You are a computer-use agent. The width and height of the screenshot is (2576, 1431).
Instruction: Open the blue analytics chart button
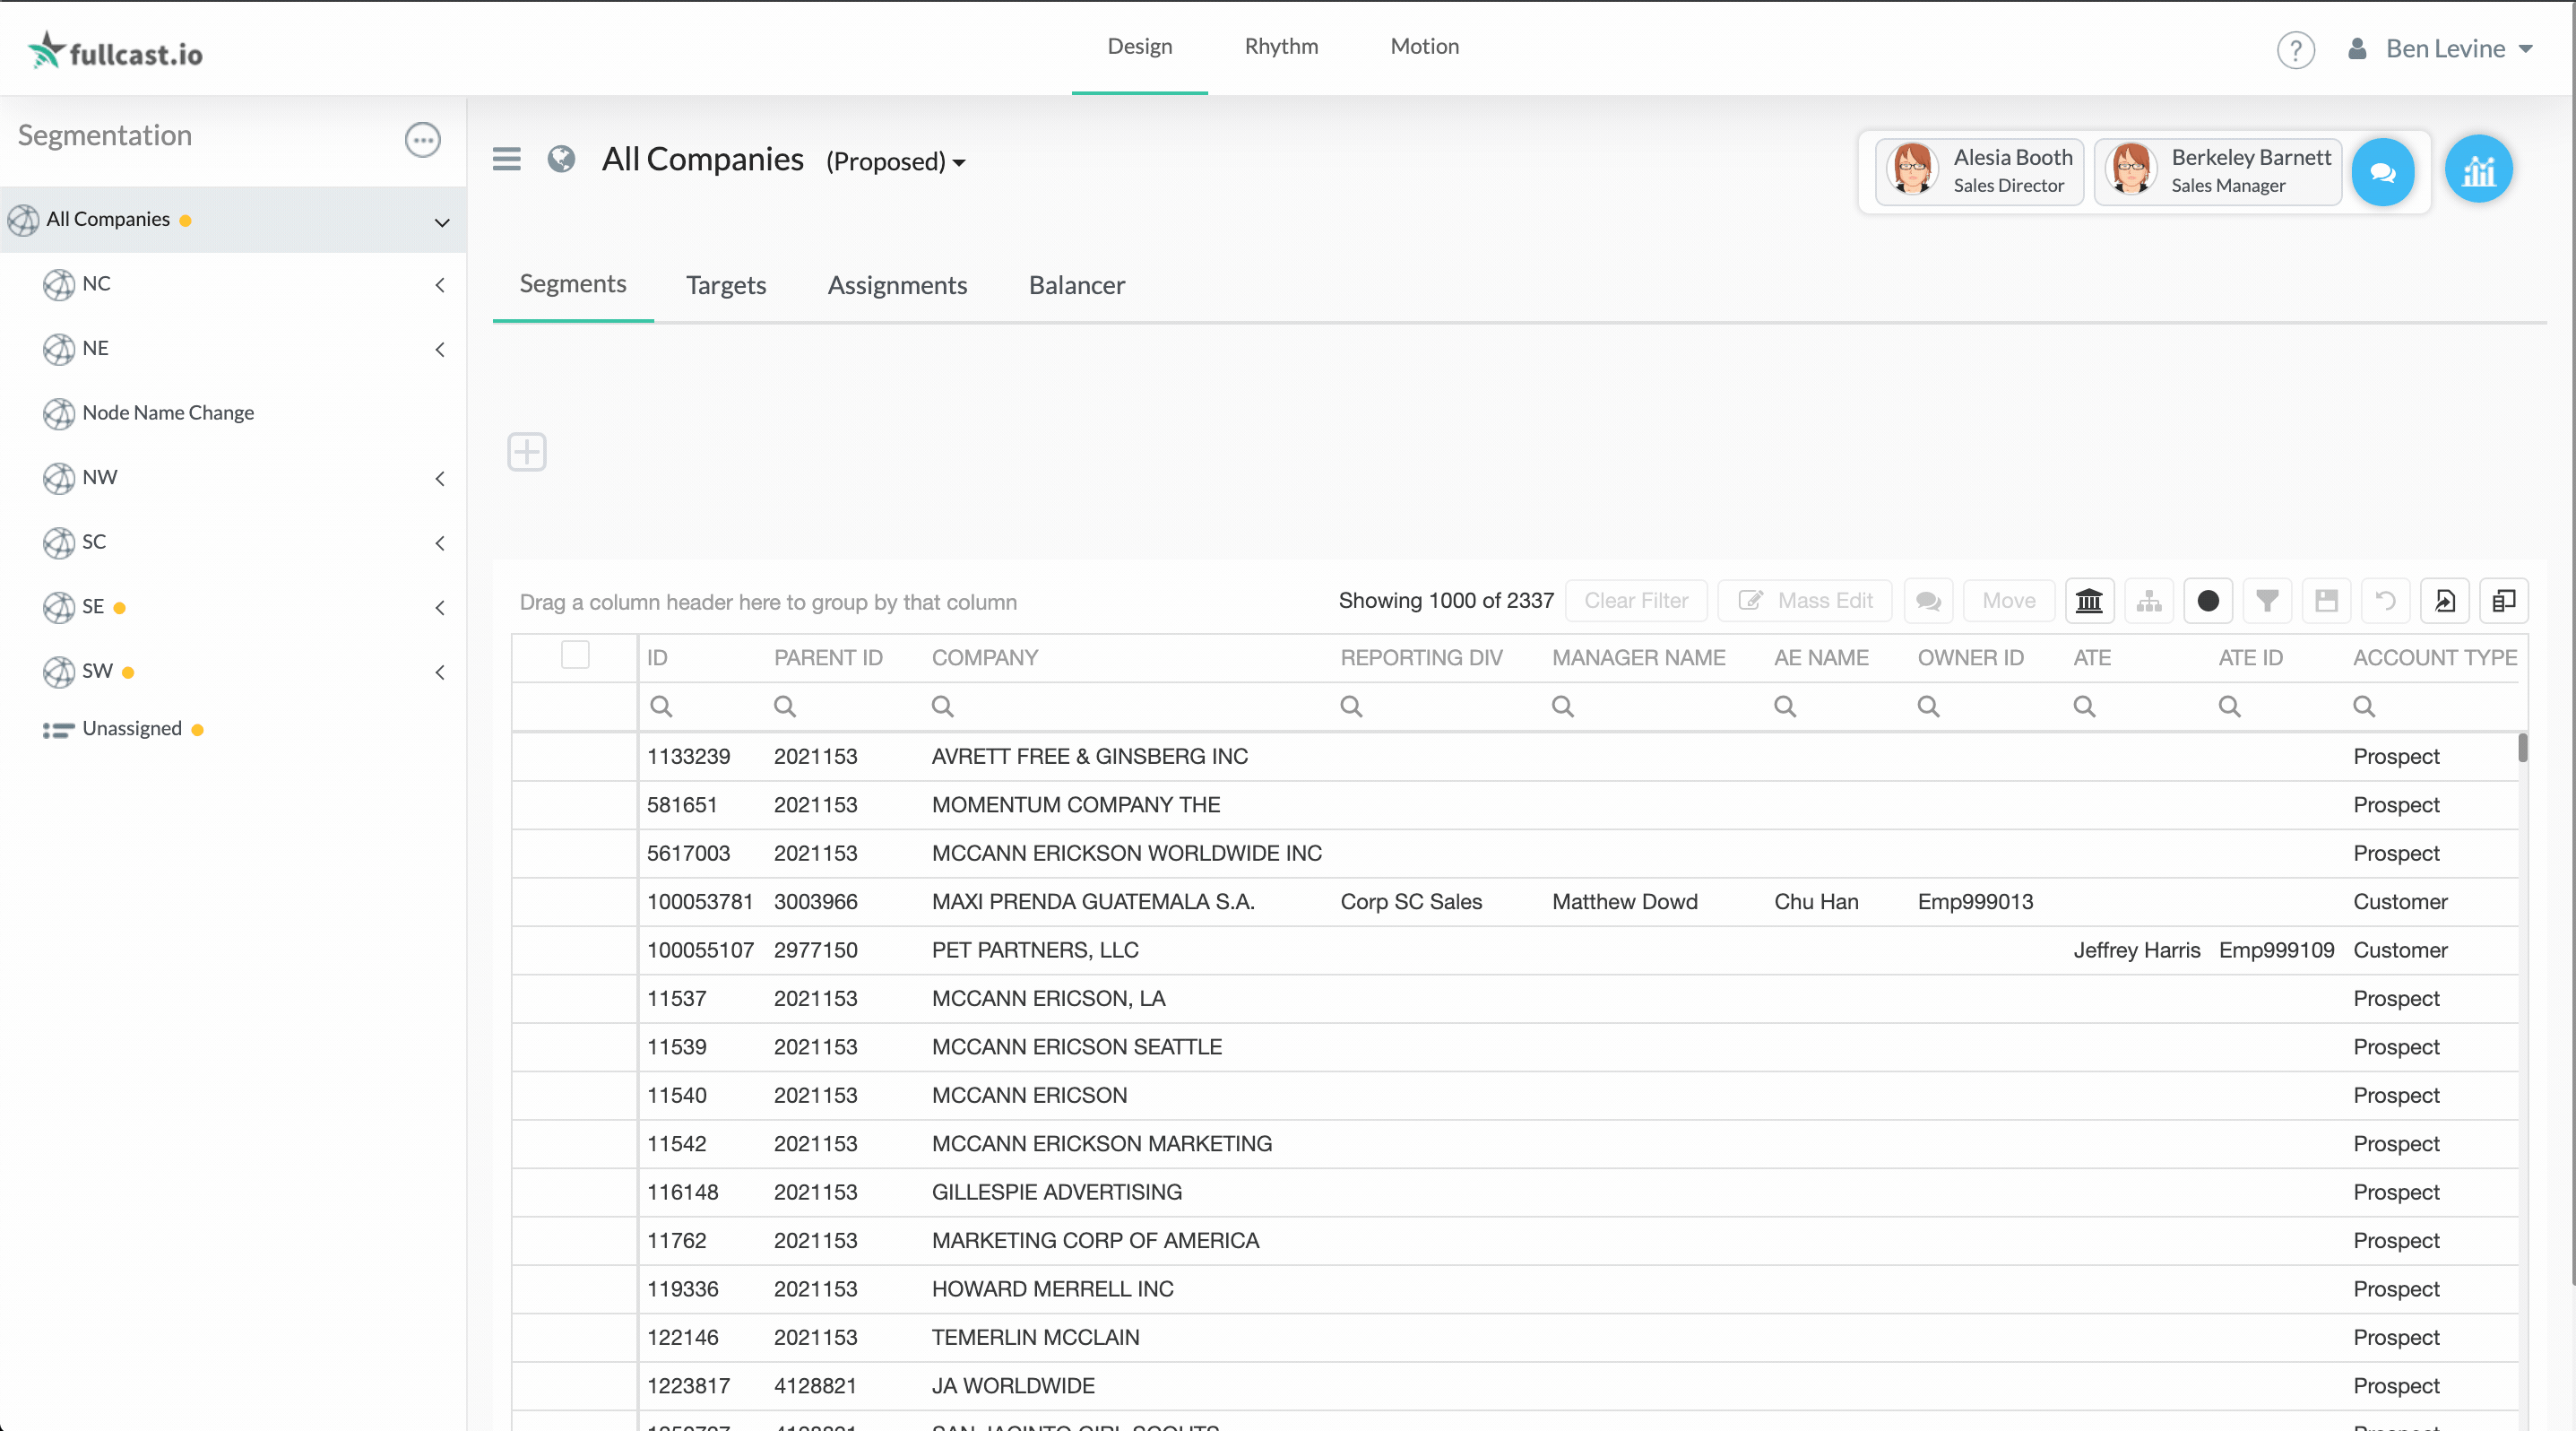tap(2478, 170)
